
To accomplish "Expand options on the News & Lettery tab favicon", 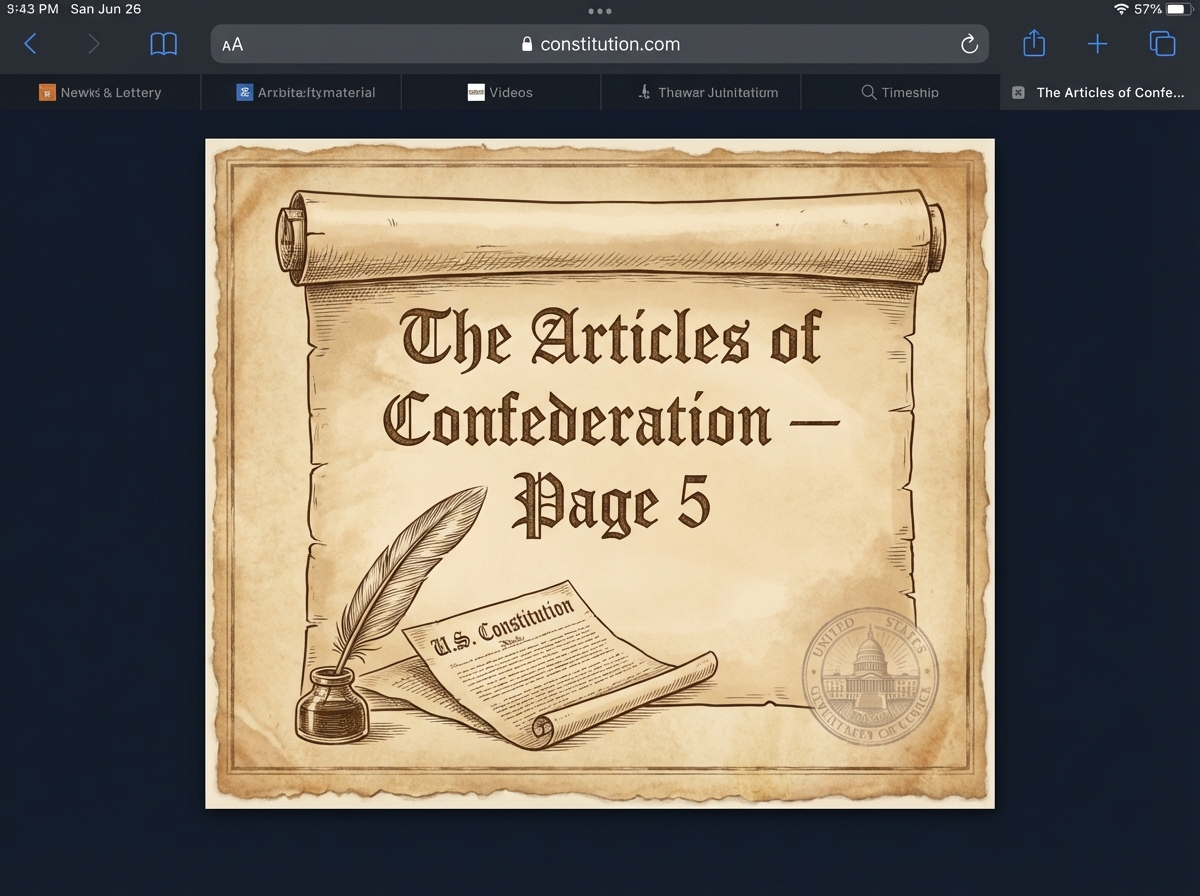I will point(47,92).
